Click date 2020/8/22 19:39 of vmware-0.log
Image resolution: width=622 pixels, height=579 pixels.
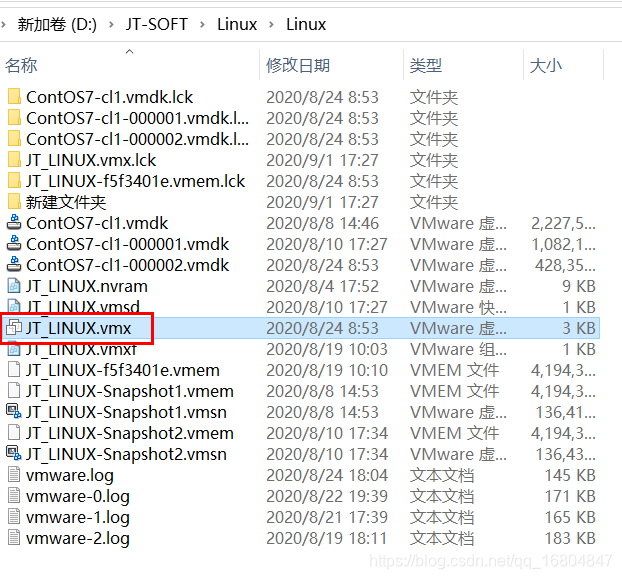coord(327,496)
